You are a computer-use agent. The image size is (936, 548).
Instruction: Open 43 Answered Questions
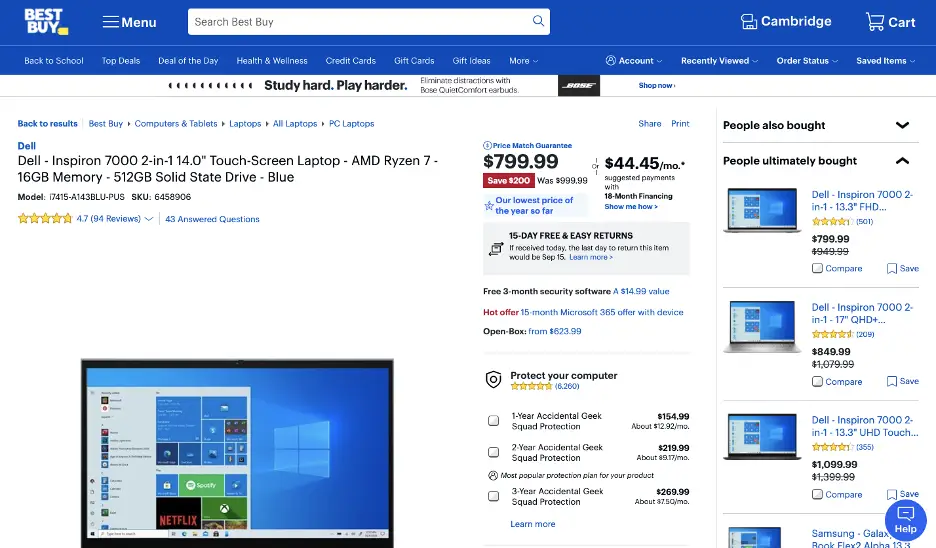pyautogui.click(x=212, y=219)
